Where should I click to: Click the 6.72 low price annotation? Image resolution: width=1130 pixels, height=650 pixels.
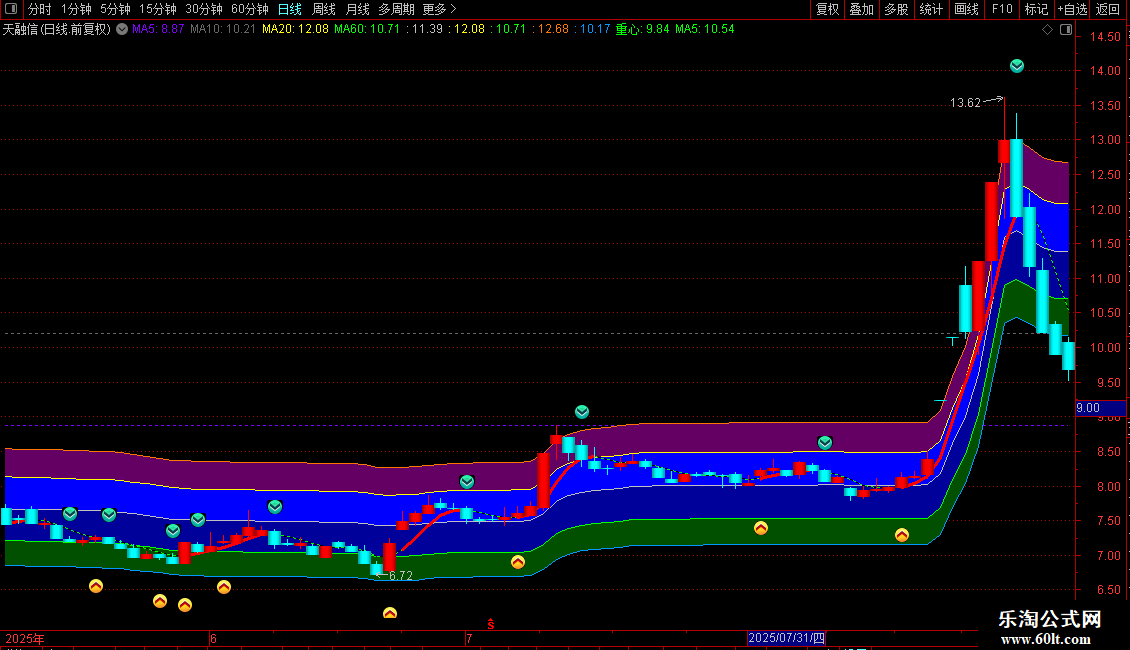pyautogui.click(x=401, y=576)
